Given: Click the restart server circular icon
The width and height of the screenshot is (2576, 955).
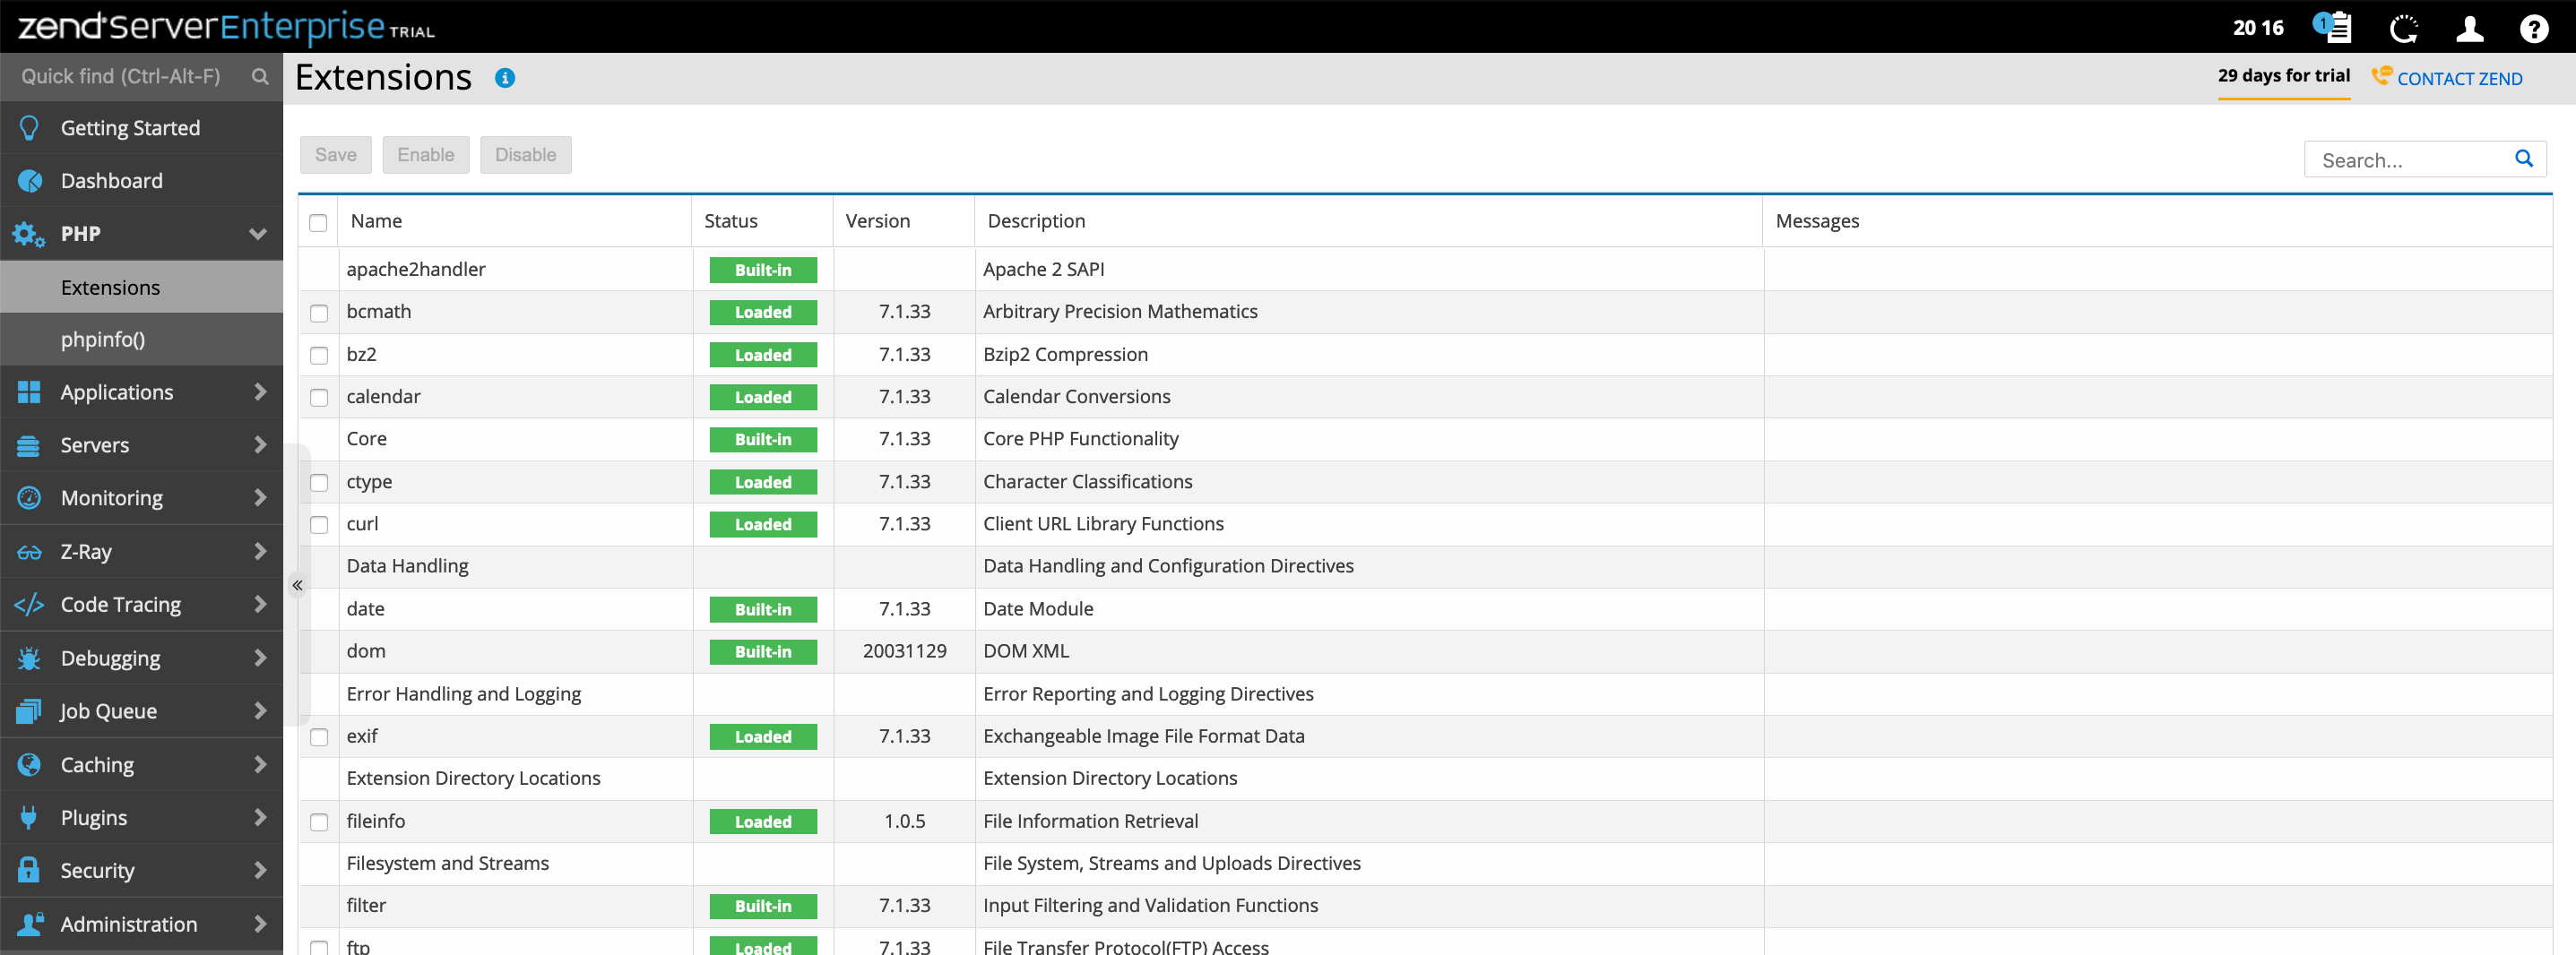Looking at the screenshot, I should pos(2402,29).
